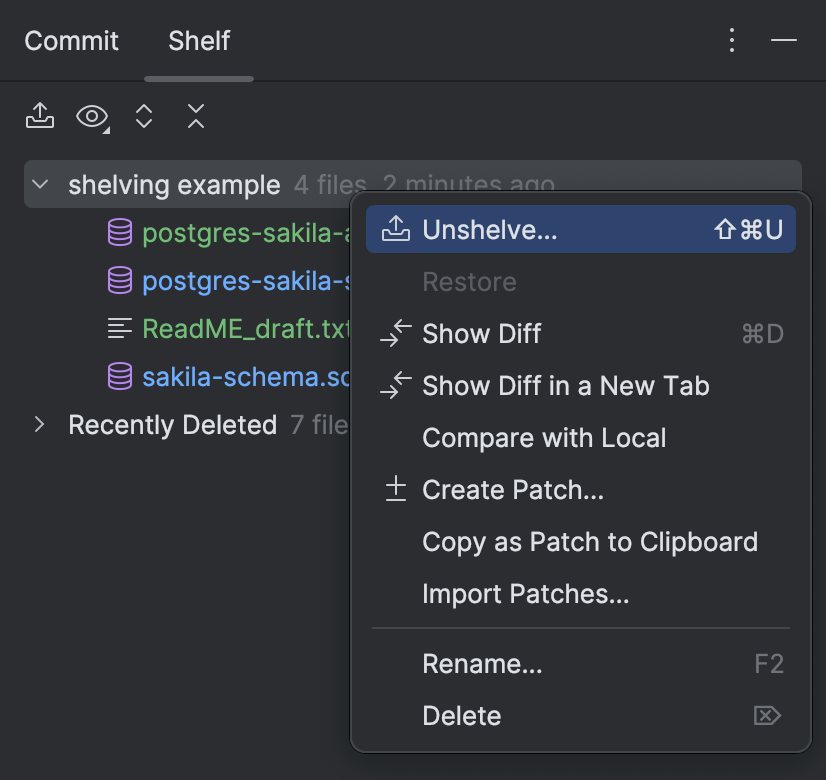The width and height of the screenshot is (826, 780).
Task: Click the '4 files' count text
Action: coord(330,185)
